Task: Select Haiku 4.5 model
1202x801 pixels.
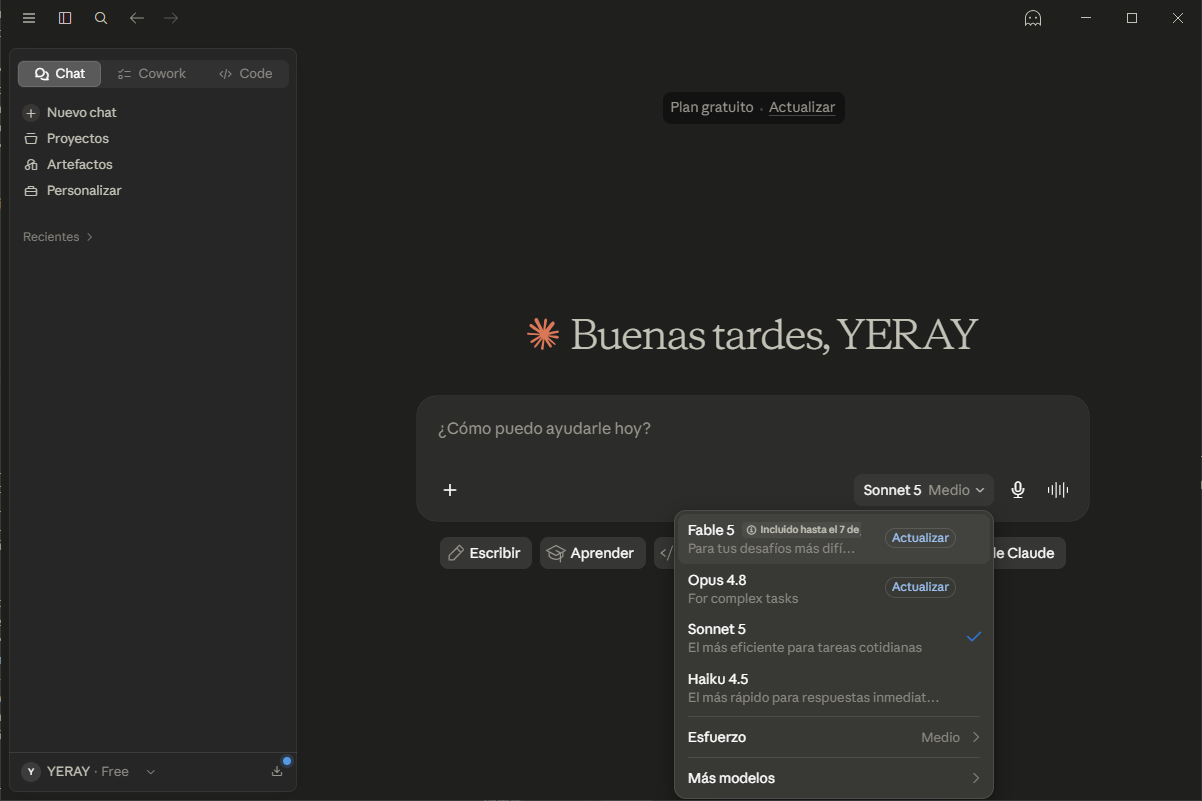Action: (834, 688)
